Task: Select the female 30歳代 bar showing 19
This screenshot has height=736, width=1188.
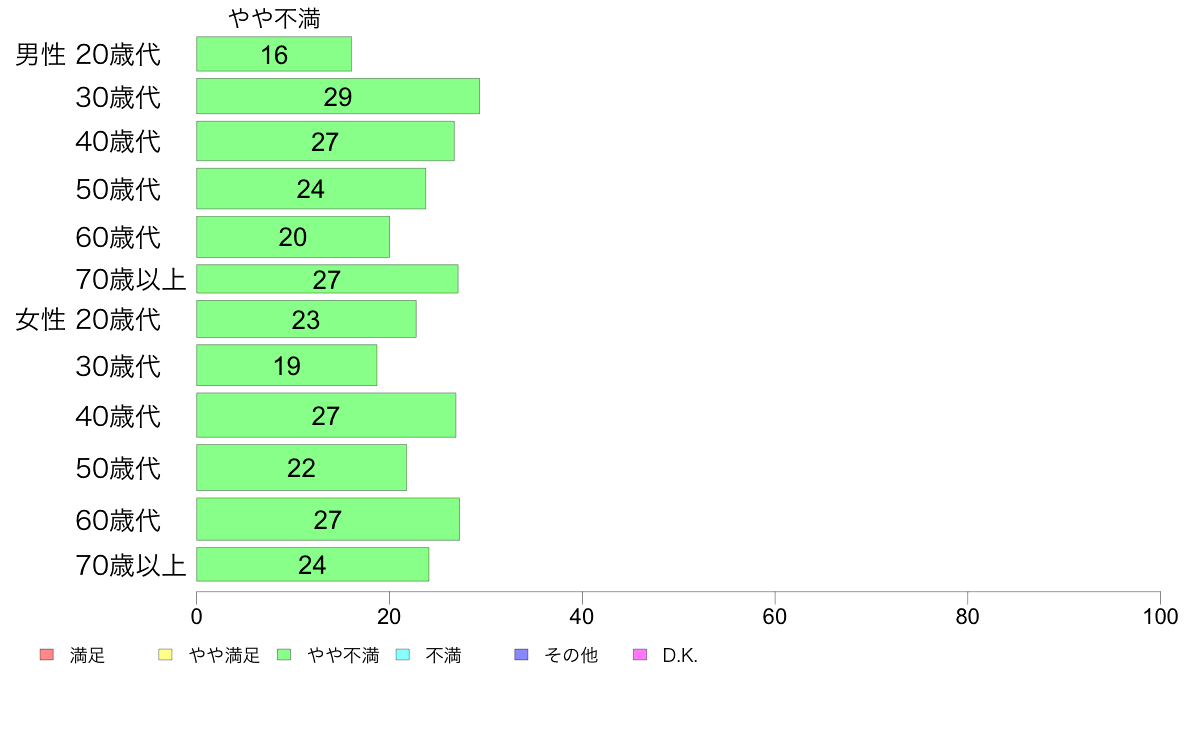Action: [x=286, y=365]
